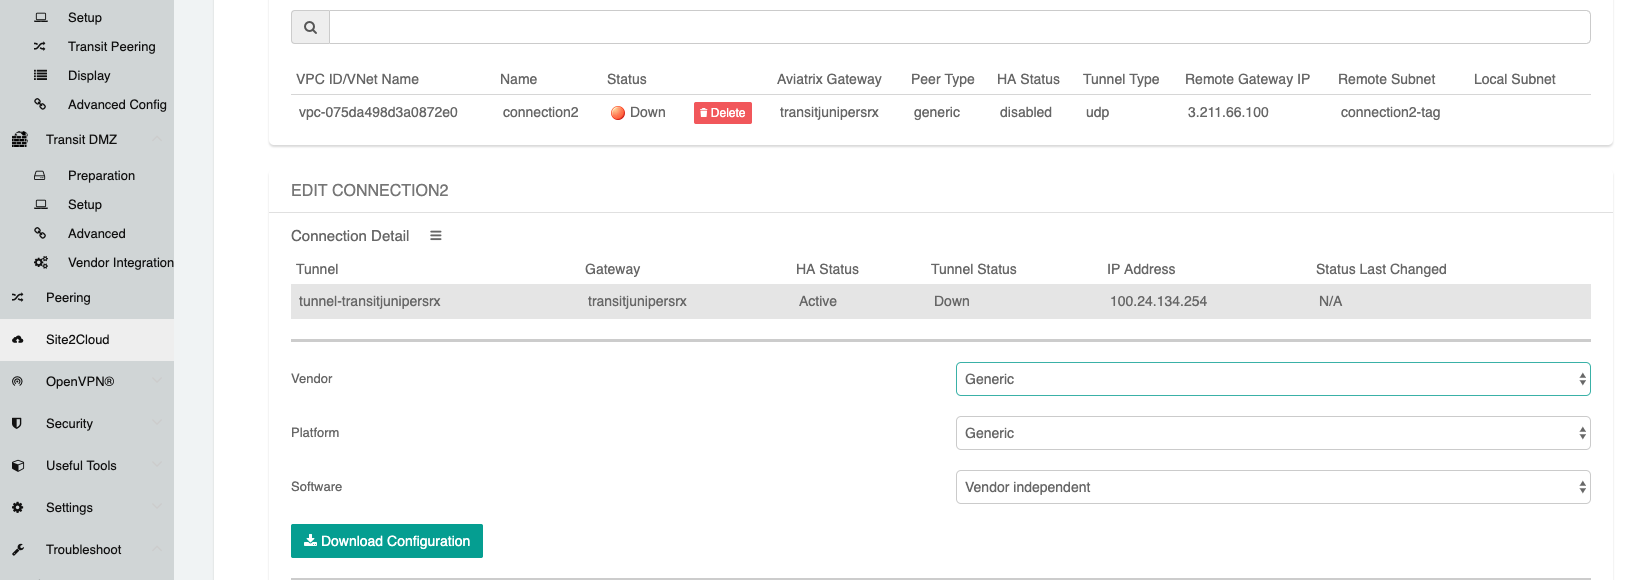This screenshot has height=580, width=1628.
Task: Expand the OpenVPN sidebar section
Action: [80, 382]
